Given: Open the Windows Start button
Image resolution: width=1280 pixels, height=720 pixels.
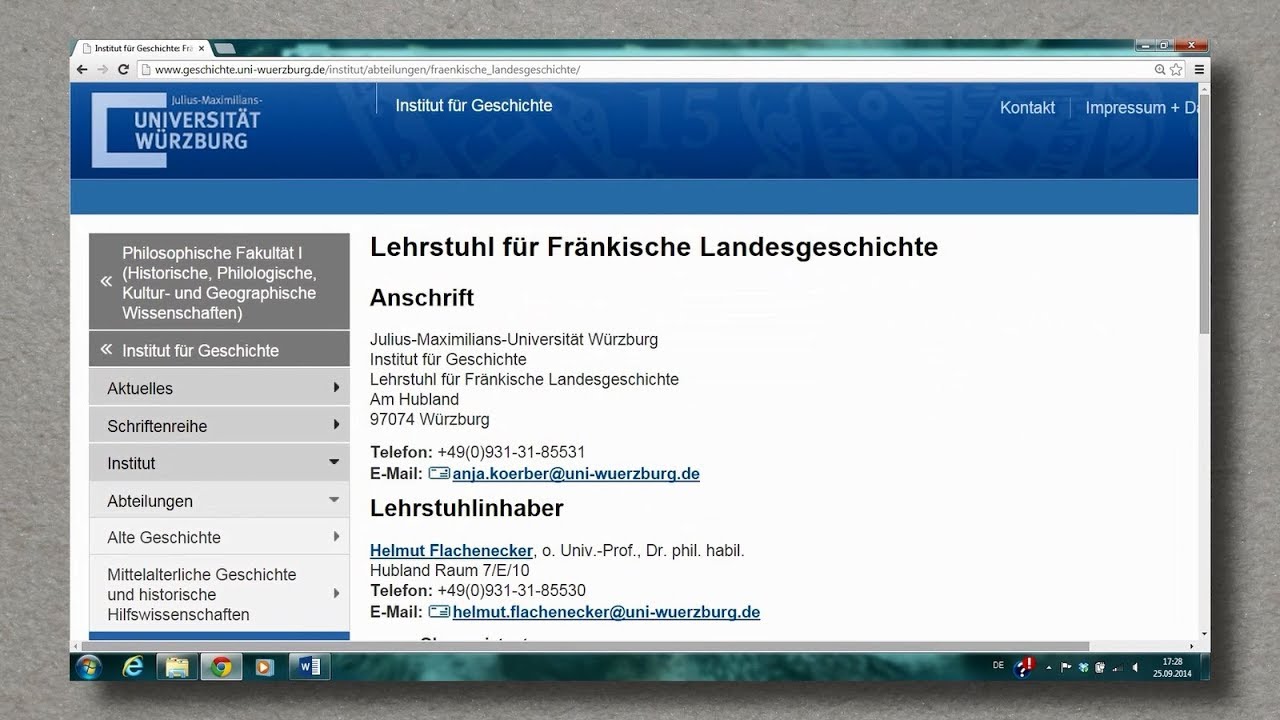Looking at the screenshot, I should pos(87,666).
